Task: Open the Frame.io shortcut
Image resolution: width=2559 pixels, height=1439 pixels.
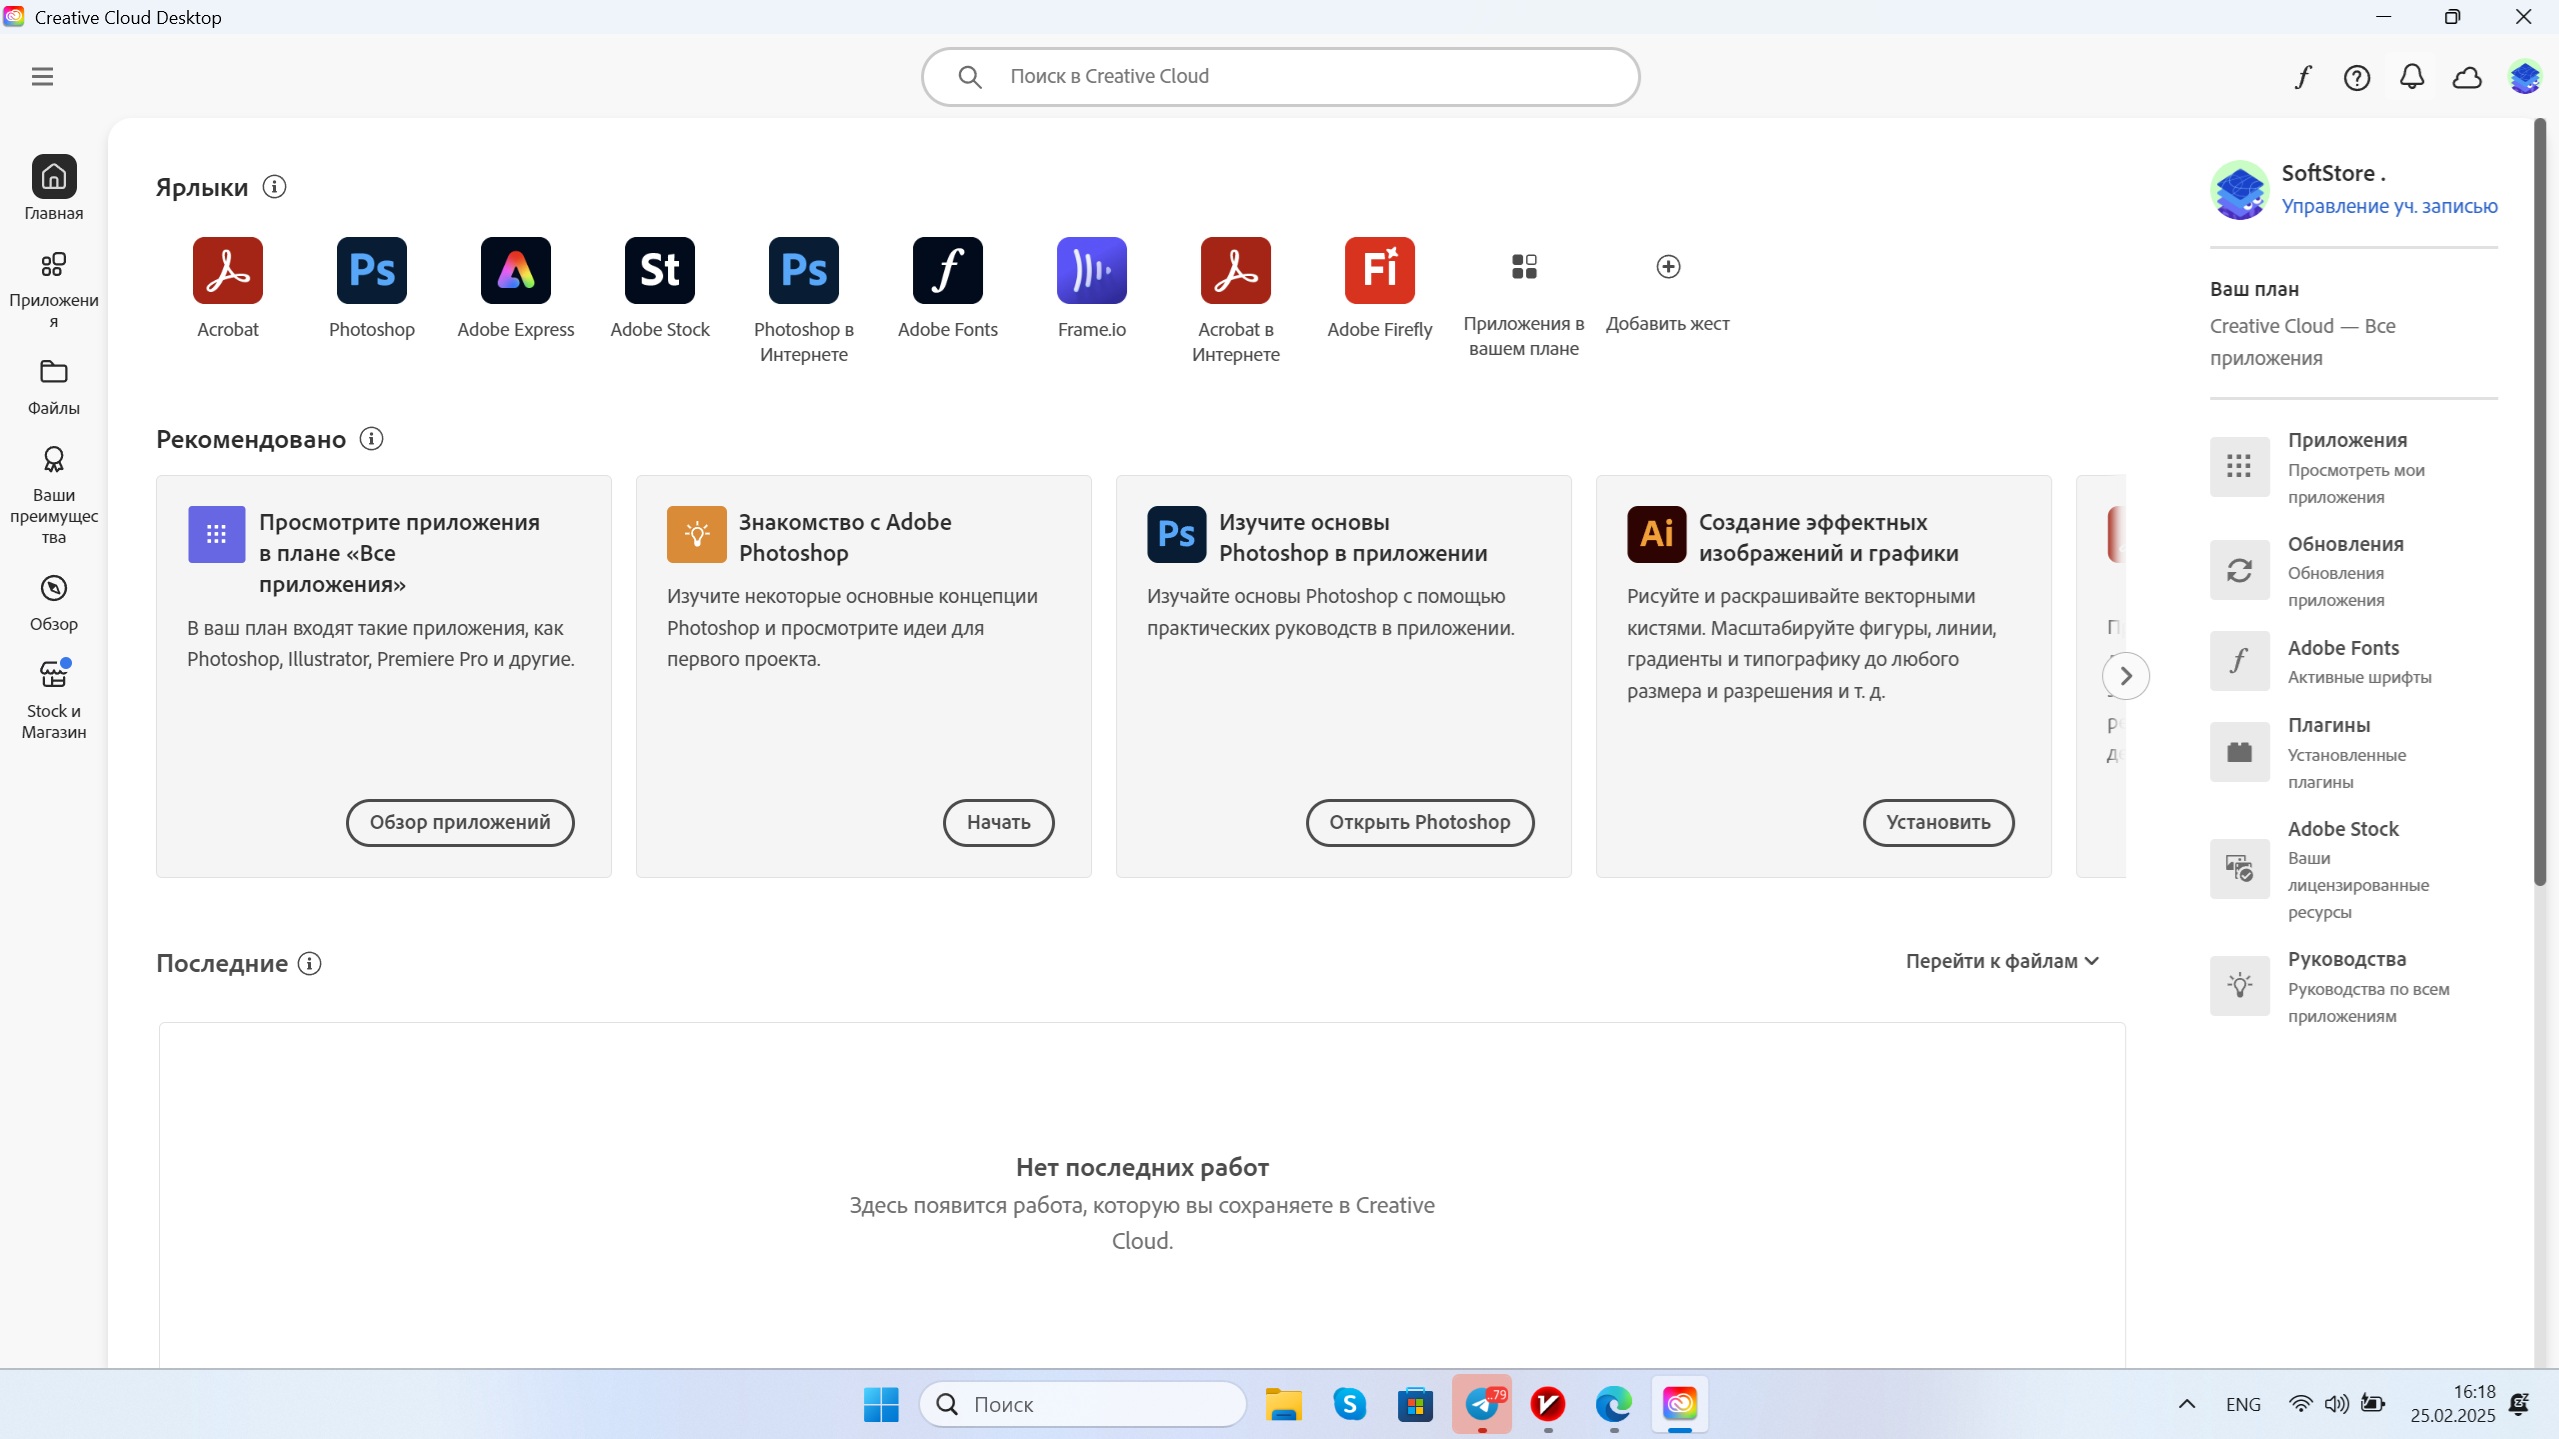Action: [1091, 270]
